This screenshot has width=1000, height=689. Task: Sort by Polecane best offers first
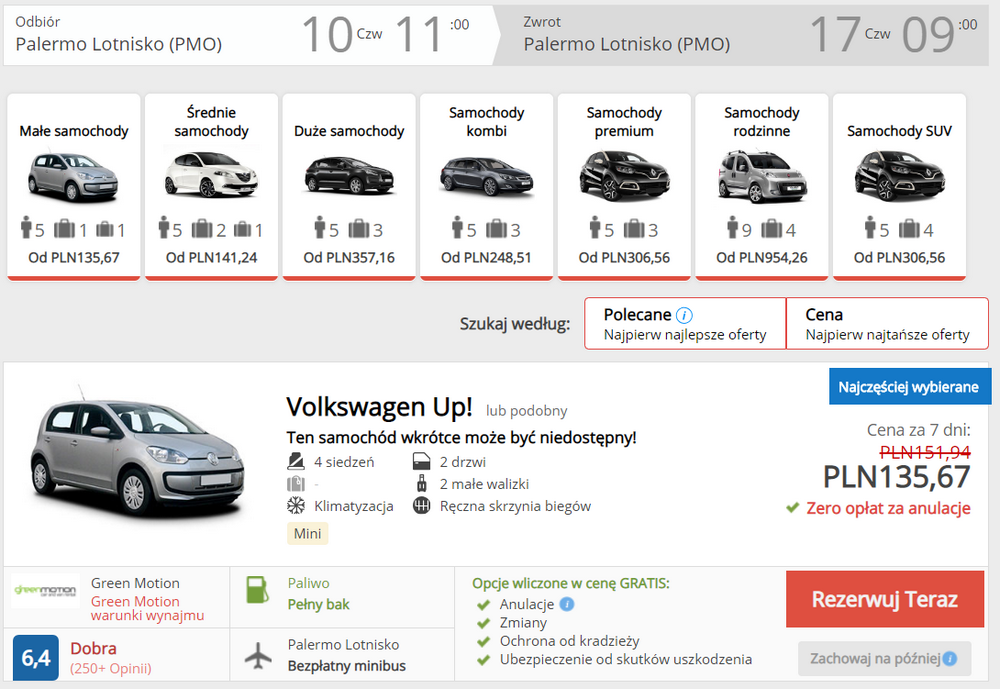click(x=686, y=323)
